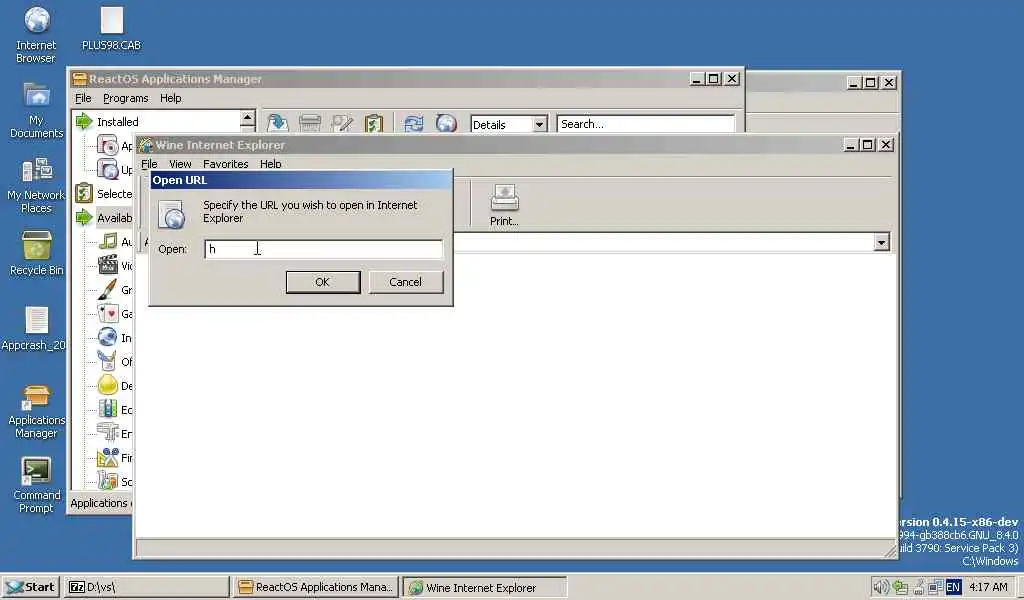
Task: Click the Install toolbar icon in Applications Manager
Action: pyautogui.click(x=277, y=123)
